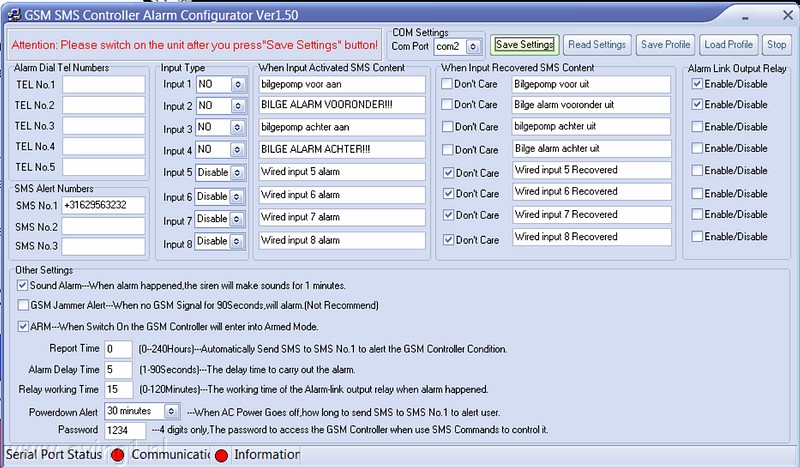Click the TEL No.5 input field
The height and width of the screenshot is (468, 800).
104,167
